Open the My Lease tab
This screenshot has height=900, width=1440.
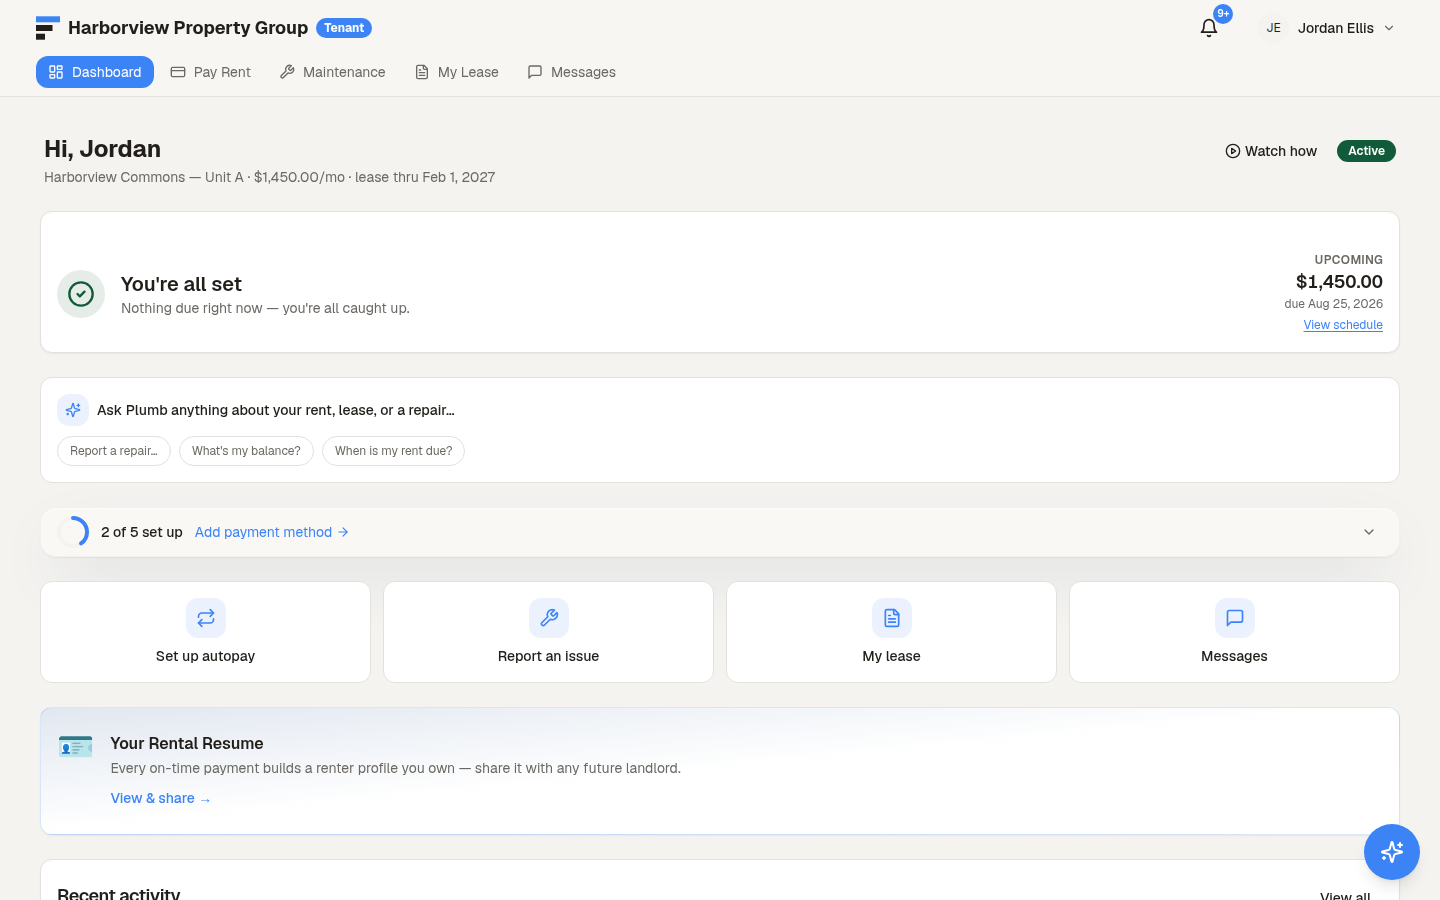click(456, 72)
